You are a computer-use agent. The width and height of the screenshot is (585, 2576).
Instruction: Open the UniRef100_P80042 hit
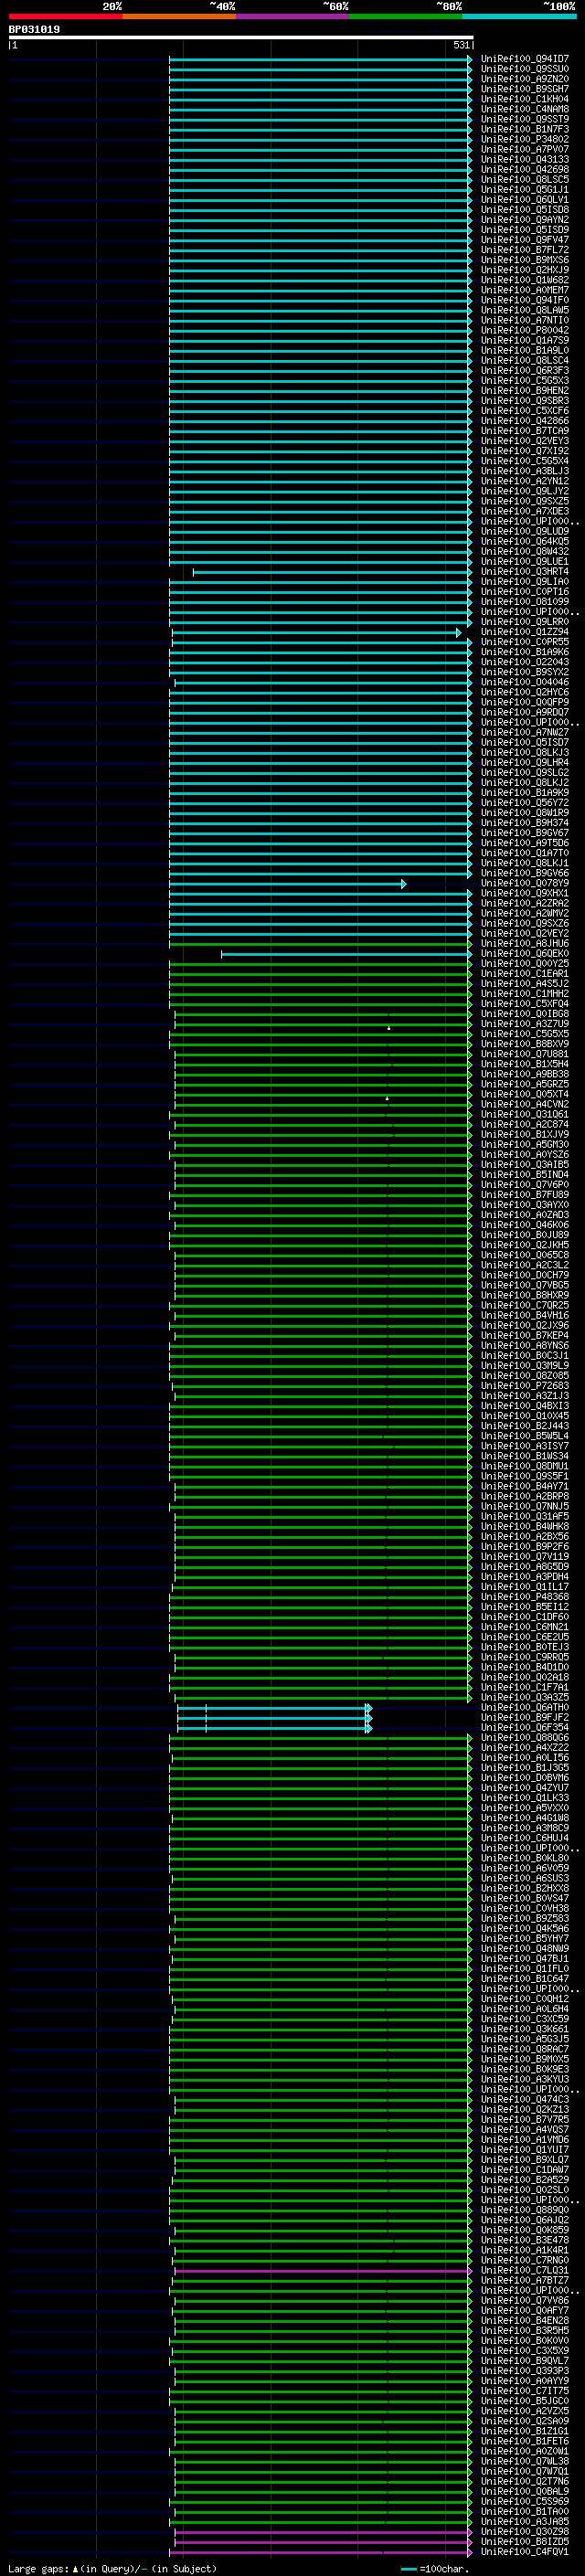(x=524, y=330)
